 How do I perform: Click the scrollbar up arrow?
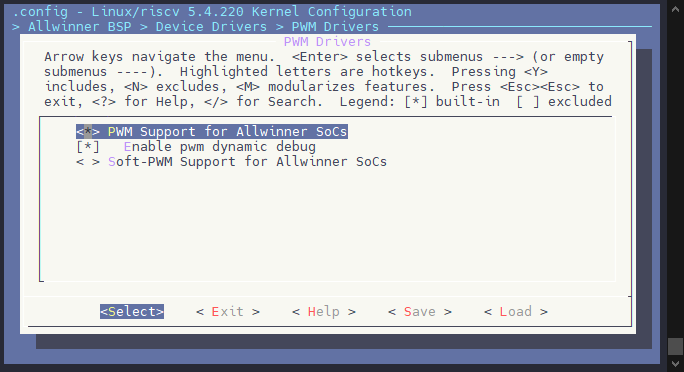click(x=675, y=9)
